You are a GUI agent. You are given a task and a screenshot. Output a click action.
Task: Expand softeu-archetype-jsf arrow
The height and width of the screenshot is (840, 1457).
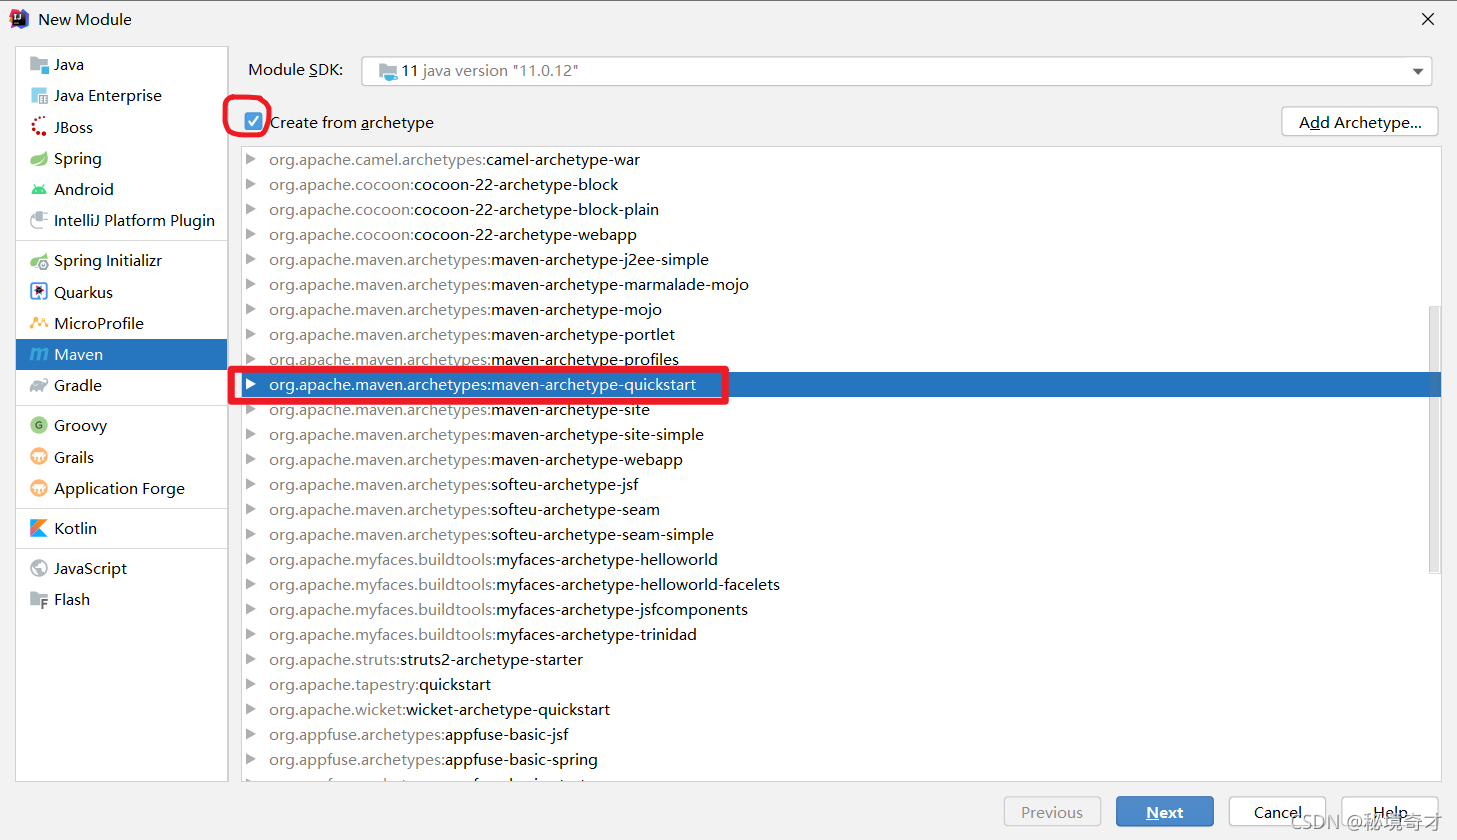coord(251,484)
